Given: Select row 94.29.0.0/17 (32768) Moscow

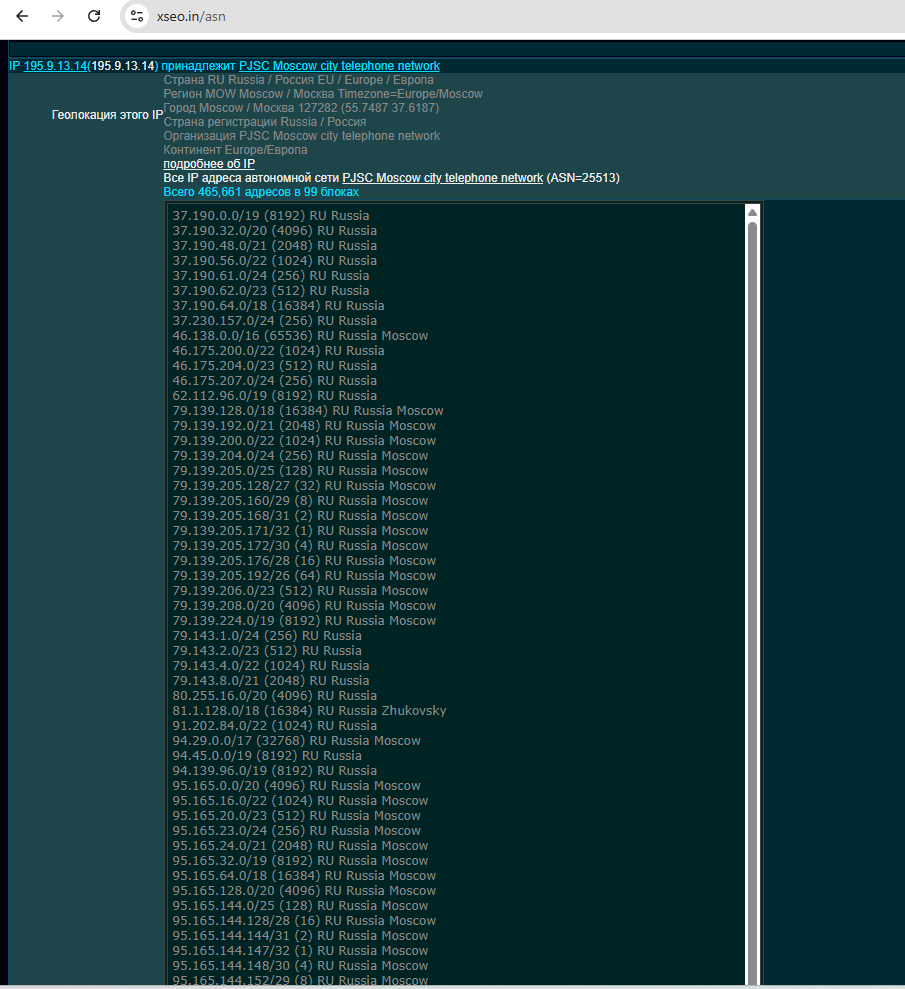Looking at the screenshot, I should click(x=297, y=741).
